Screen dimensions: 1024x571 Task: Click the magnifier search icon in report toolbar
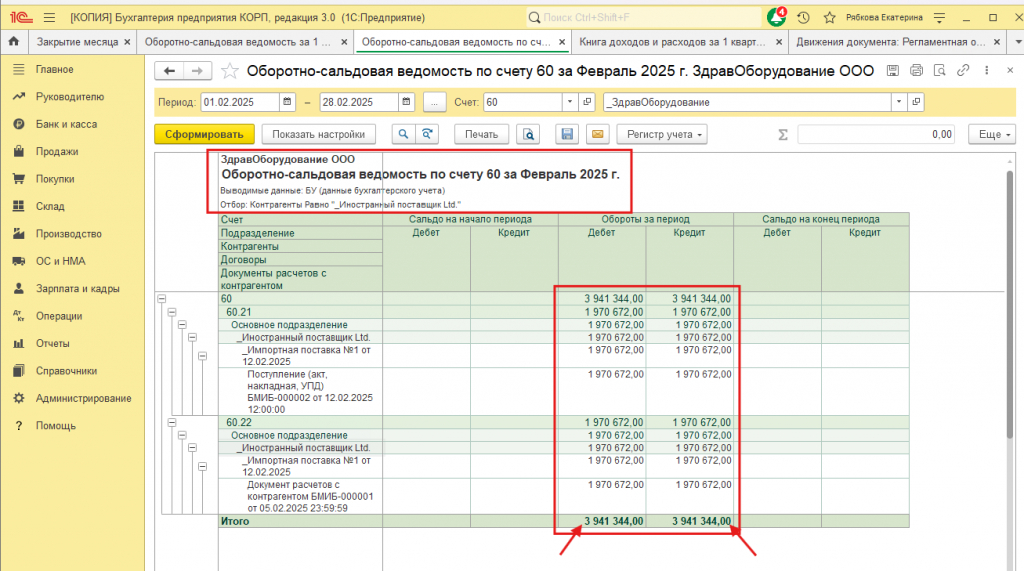coord(403,134)
